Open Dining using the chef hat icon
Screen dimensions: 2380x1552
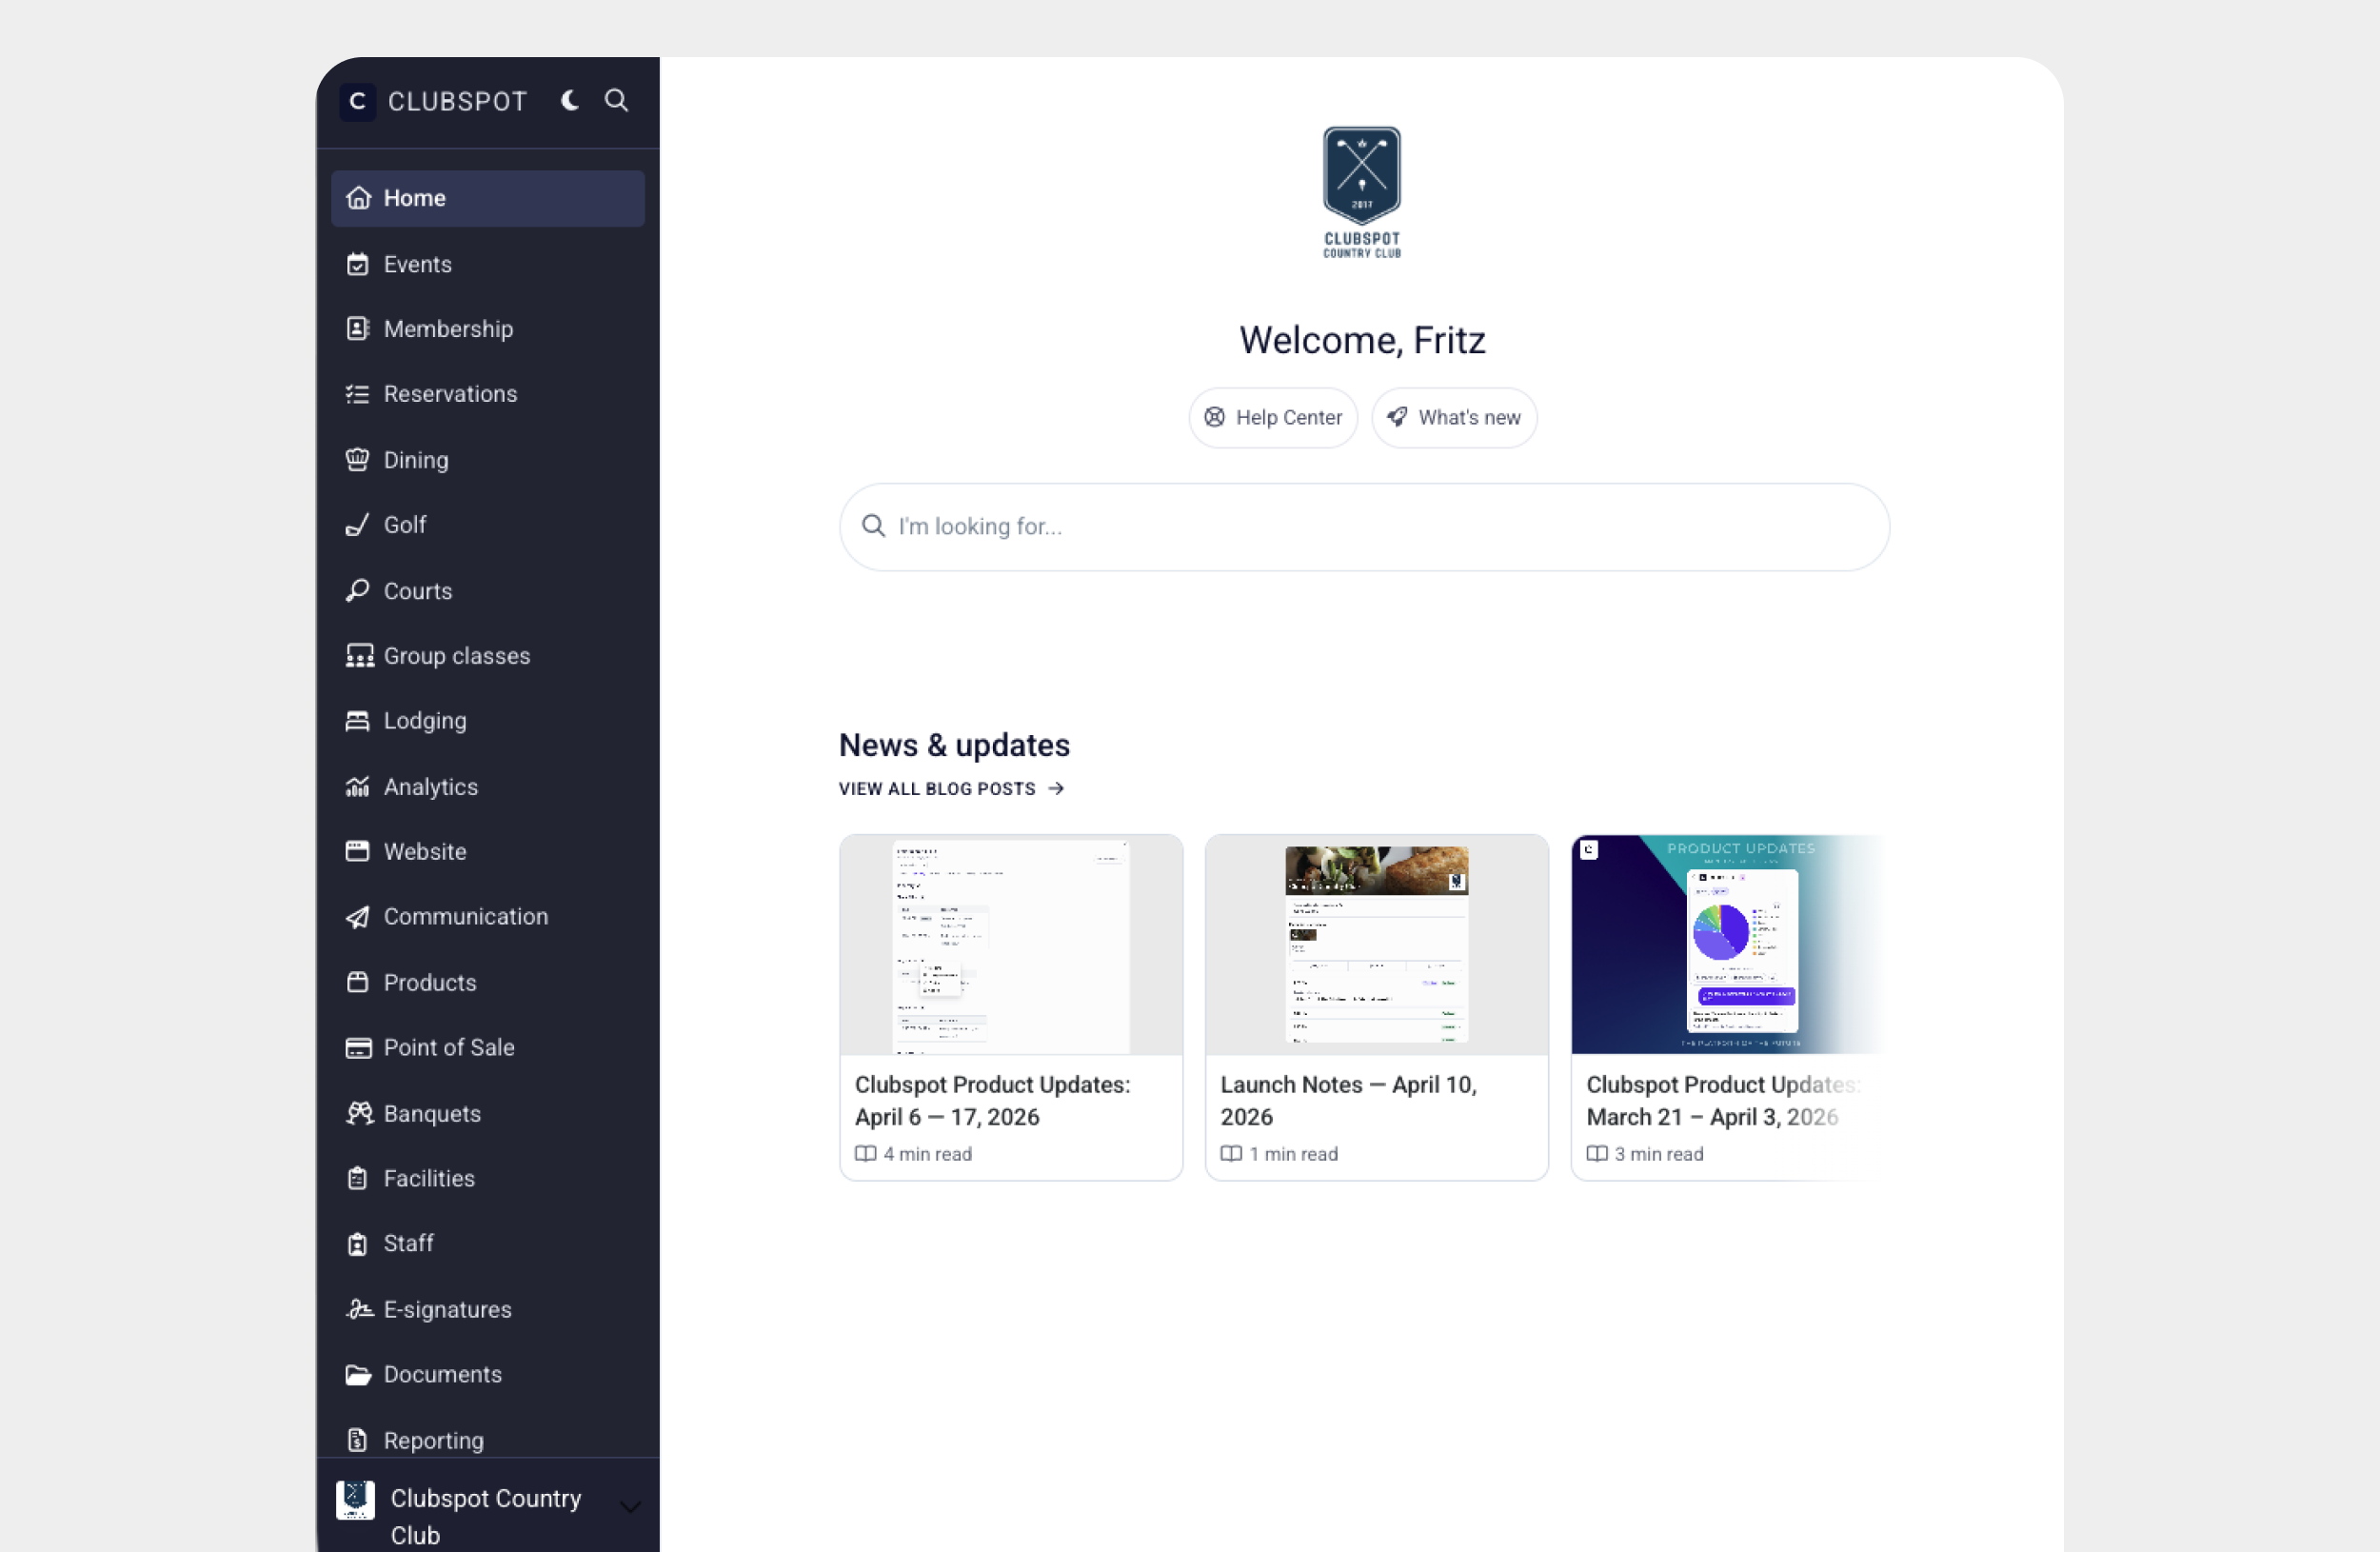(x=357, y=459)
